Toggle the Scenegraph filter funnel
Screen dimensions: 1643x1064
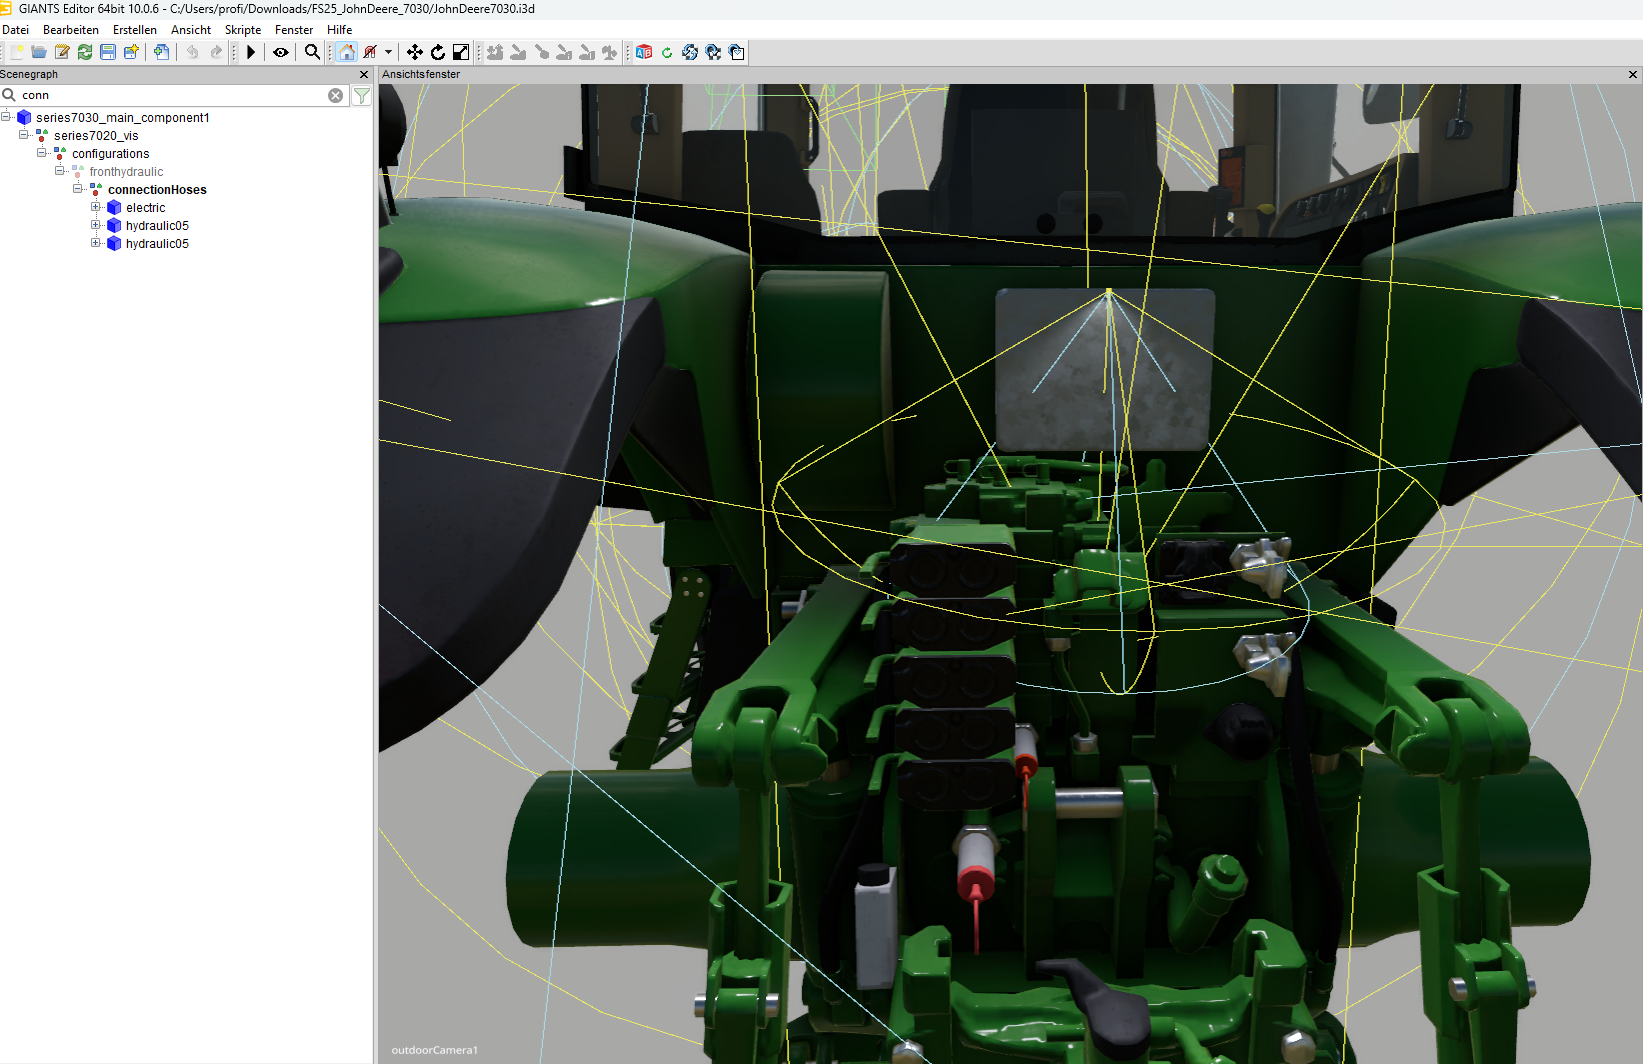coord(362,95)
